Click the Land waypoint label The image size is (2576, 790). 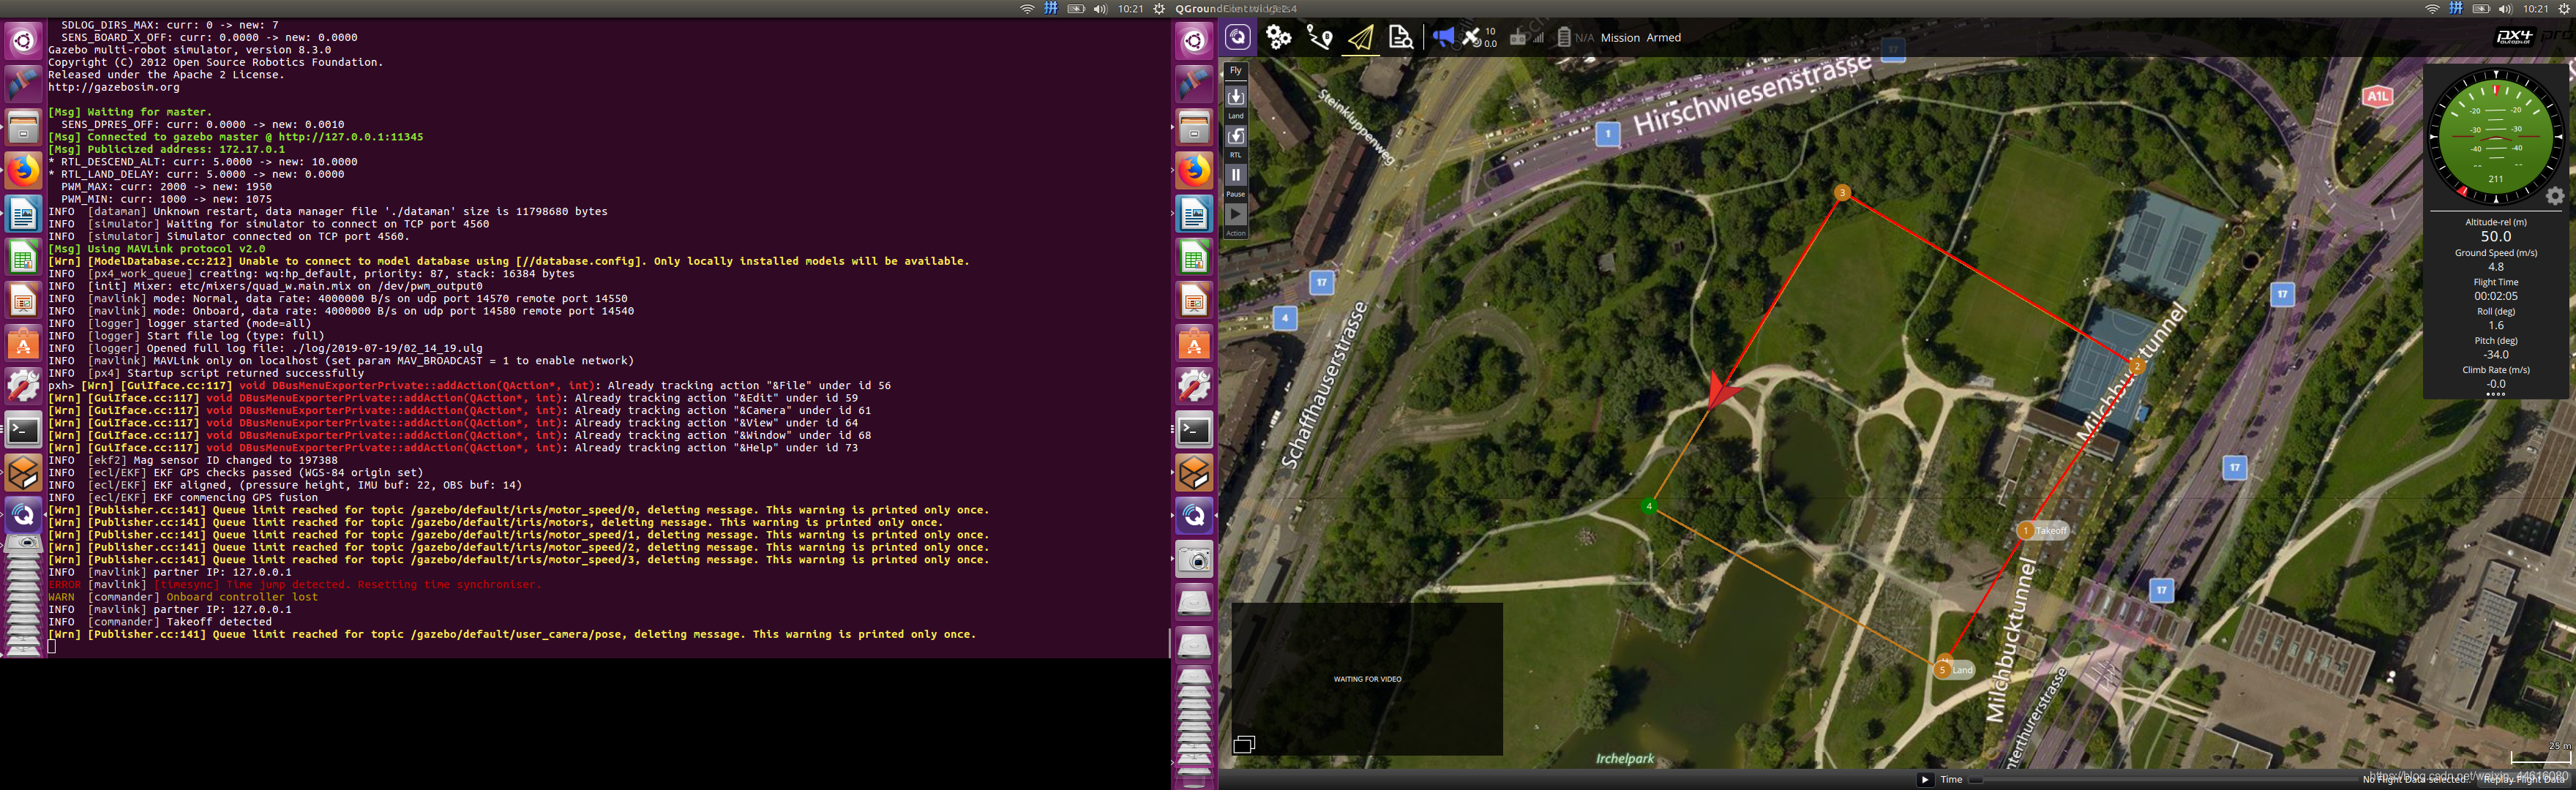tap(1962, 670)
